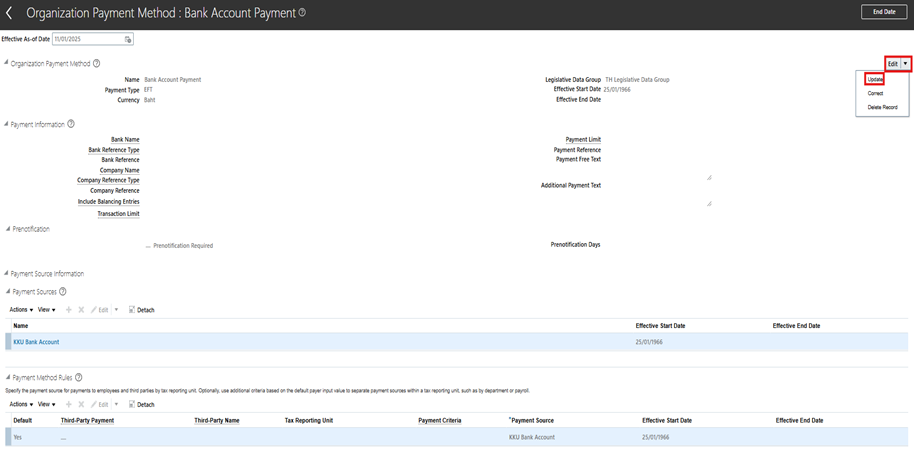This screenshot has height=451, width=914.
Task: Open help for Organization Payment Method section
Action: [97, 63]
